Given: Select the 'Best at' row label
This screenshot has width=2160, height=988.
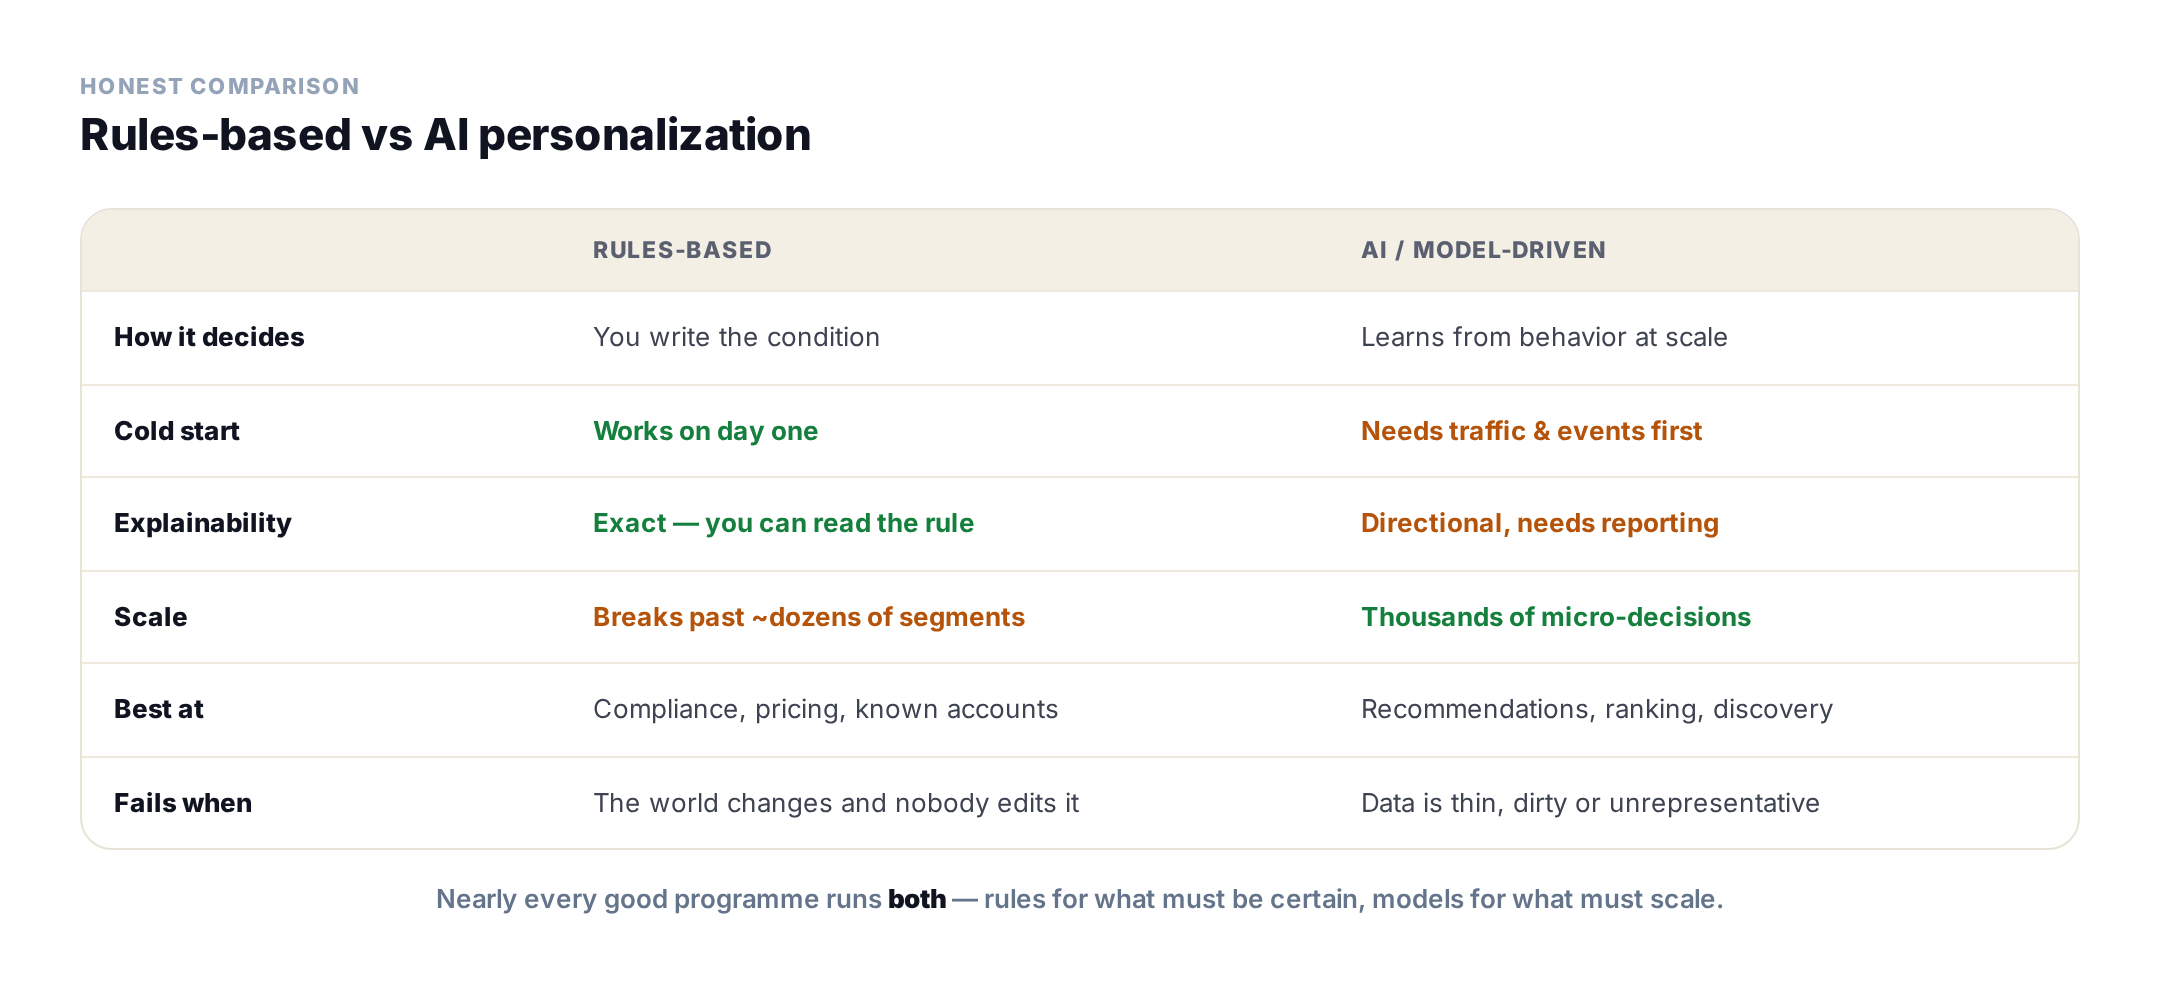Looking at the screenshot, I should click(159, 709).
